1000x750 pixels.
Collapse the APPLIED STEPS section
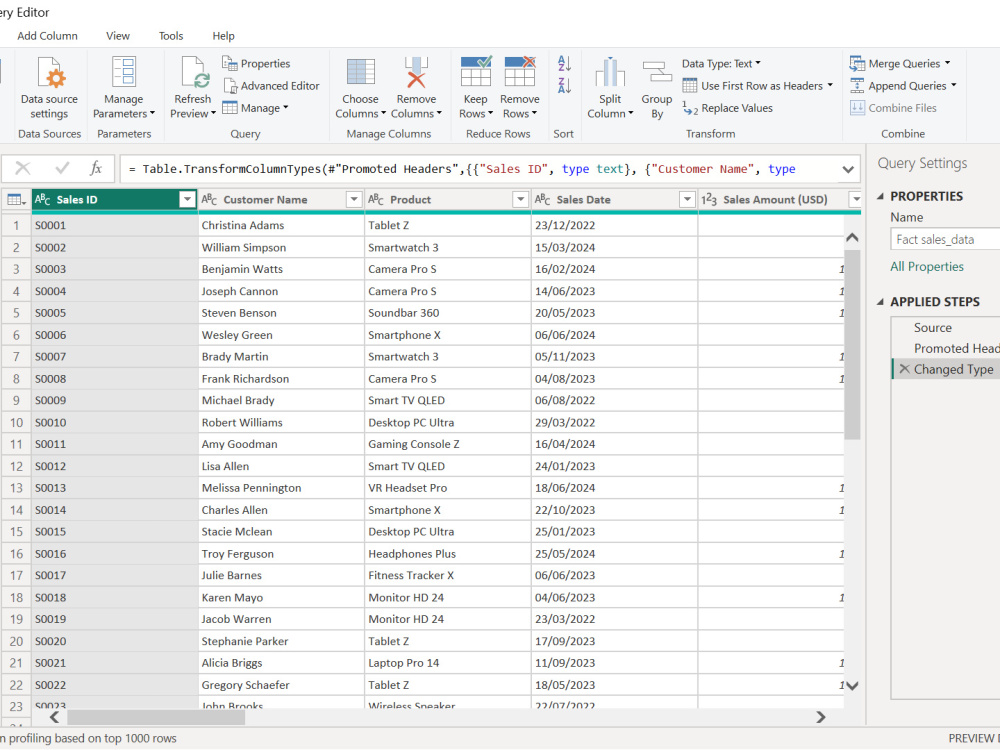[880, 302]
